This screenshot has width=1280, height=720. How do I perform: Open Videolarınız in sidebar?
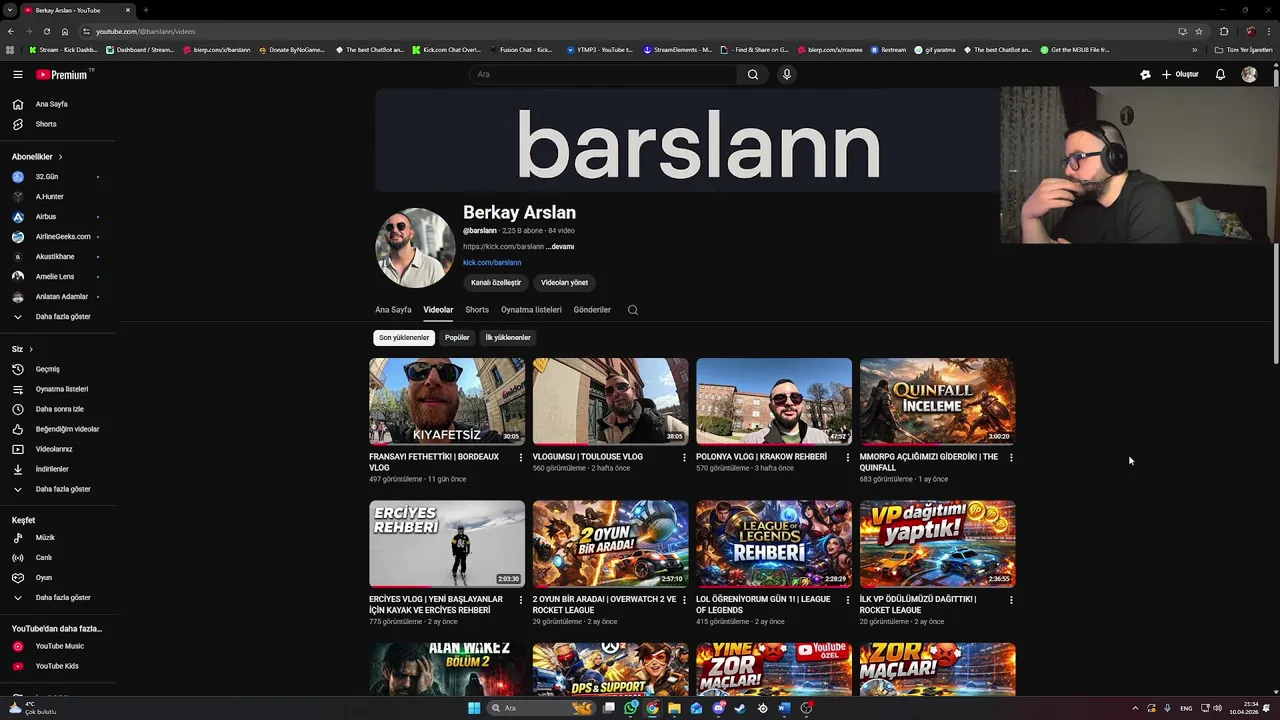(x=57, y=449)
